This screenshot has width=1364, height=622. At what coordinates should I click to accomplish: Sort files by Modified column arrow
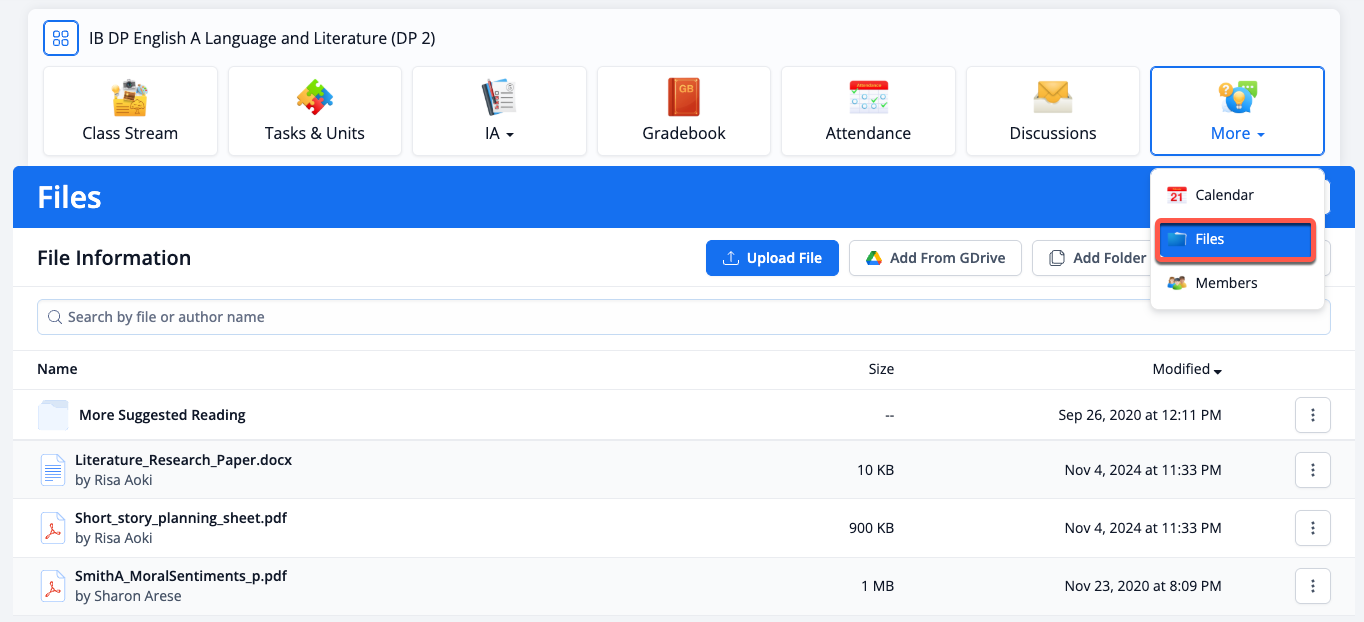coord(1218,371)
